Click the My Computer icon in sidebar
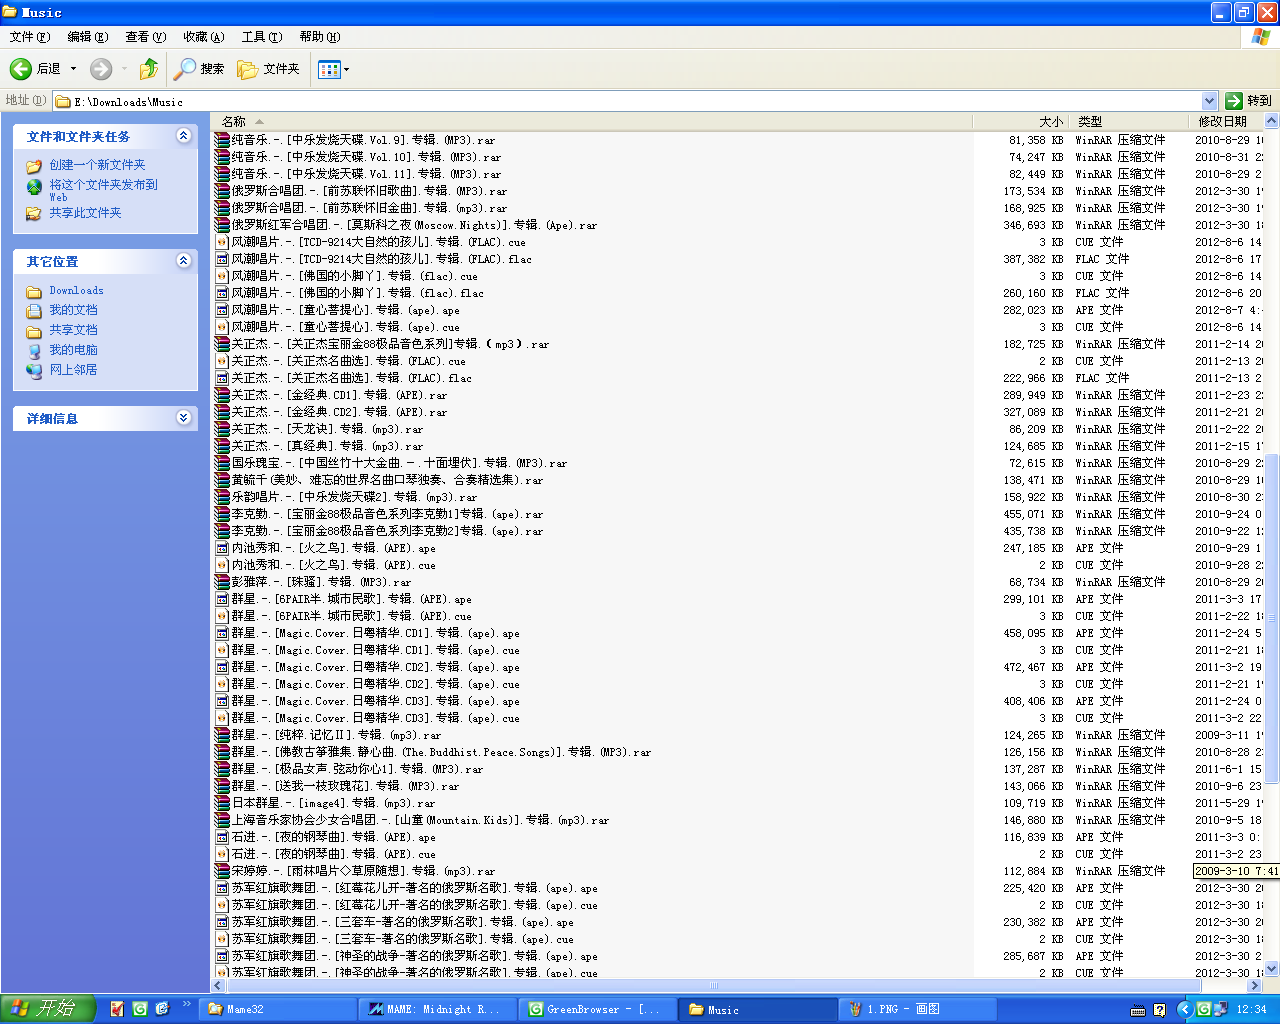The width and height of the screenshot is (1280, 1024). point(34,351)
